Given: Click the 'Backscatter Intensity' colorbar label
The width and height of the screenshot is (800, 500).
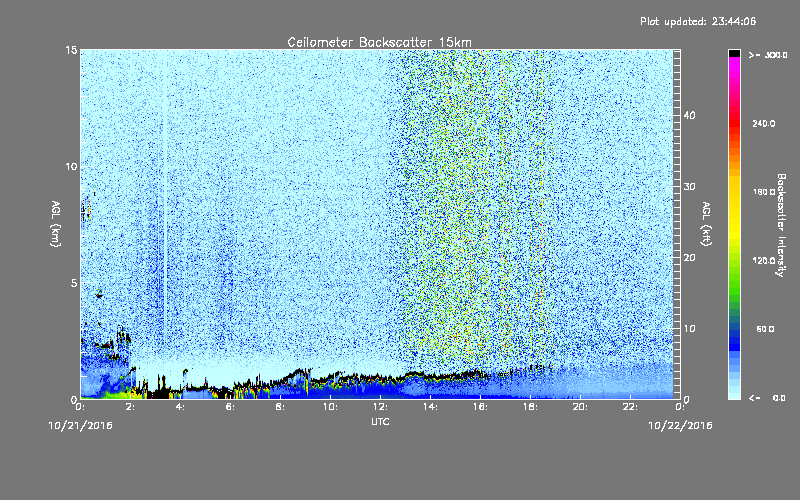Looking at the screenshot, I should coord(781,225).
